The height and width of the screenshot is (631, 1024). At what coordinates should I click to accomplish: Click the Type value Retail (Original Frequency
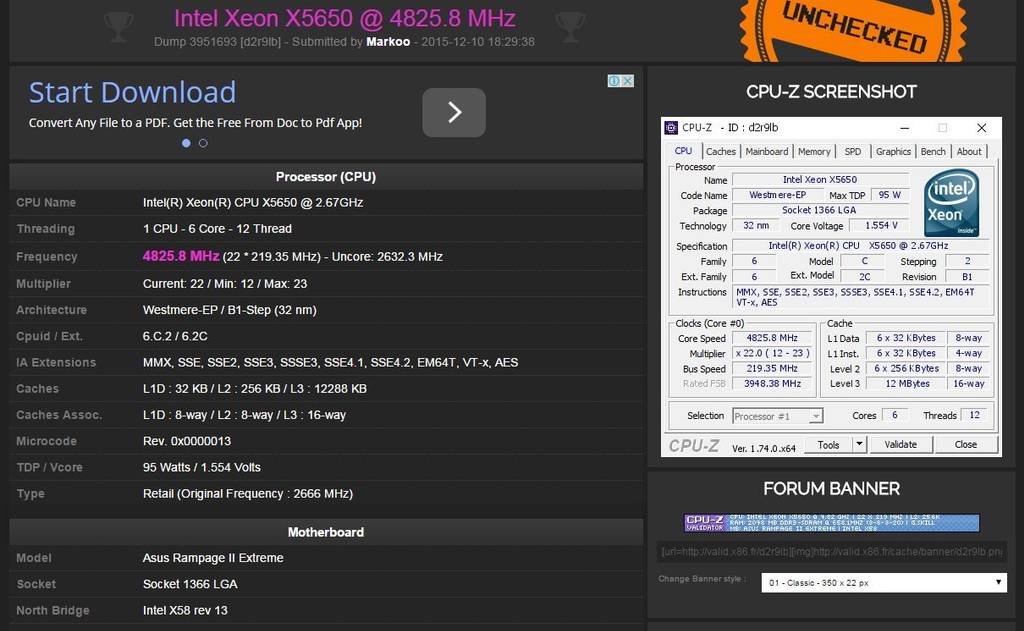[248, 494]
